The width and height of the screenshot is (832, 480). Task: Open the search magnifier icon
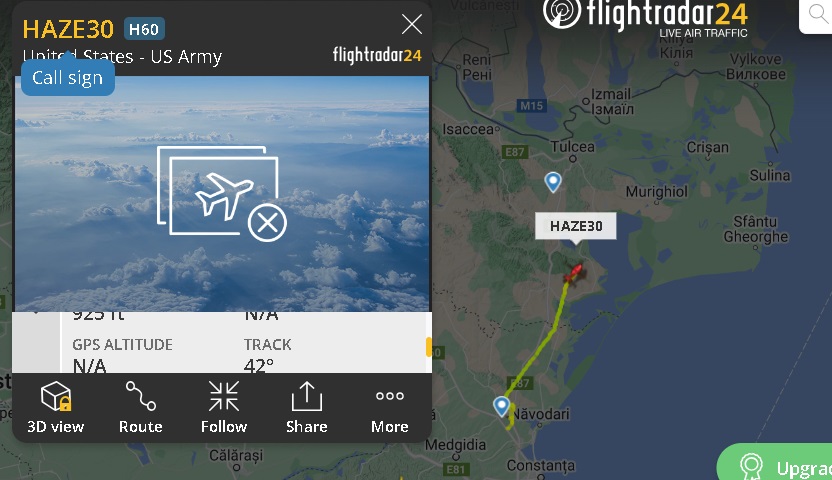(818, 14)
